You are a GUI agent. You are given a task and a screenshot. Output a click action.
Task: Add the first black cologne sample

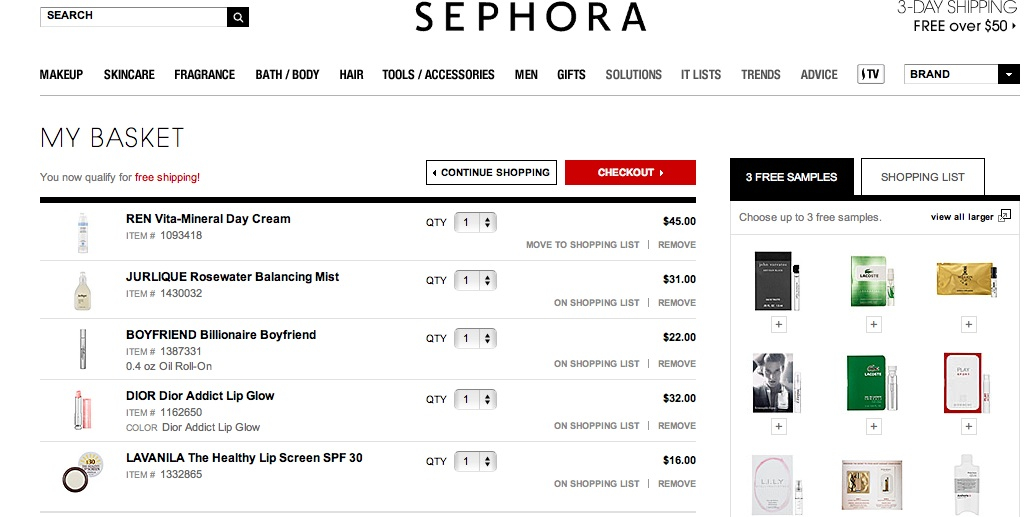coord(779,324)
